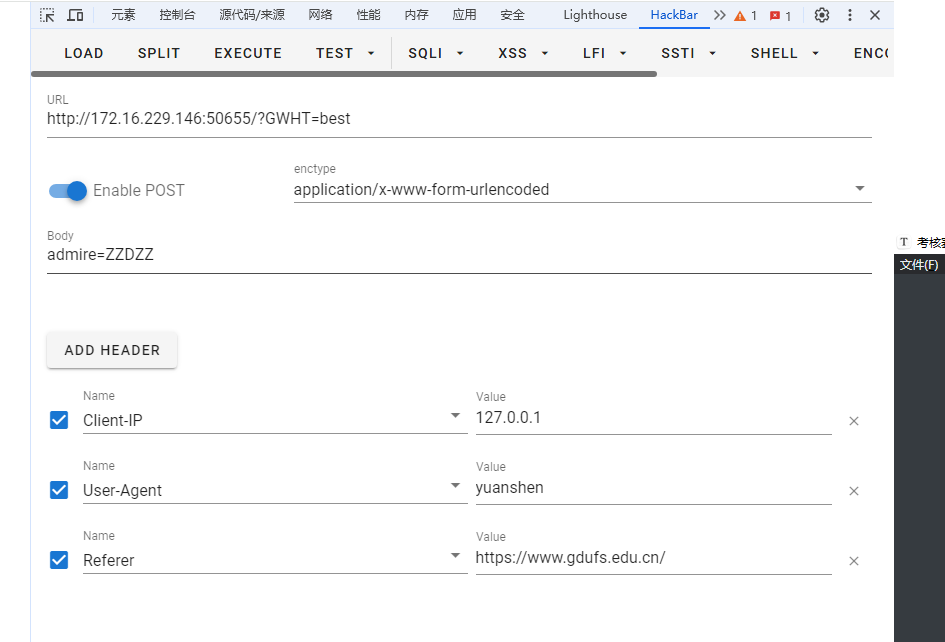This screenshot has width=945, height=642.
Task: Click the Referer value field with gdufs URL
Action: pos(653,558)
